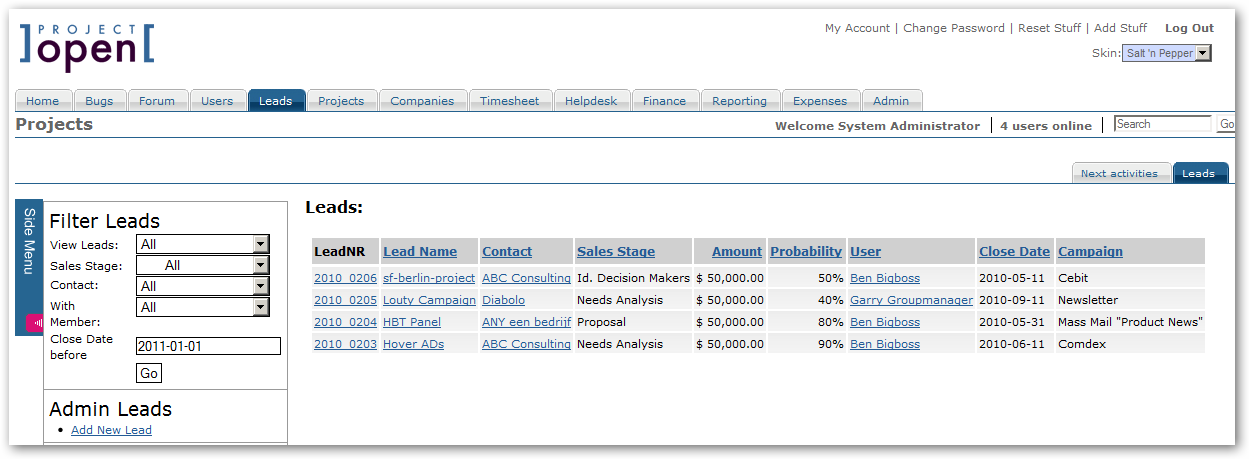Open Garry Groupmanager user profile
The height and width of the screenshot is (459, 1249).
(x=911, y=300)
